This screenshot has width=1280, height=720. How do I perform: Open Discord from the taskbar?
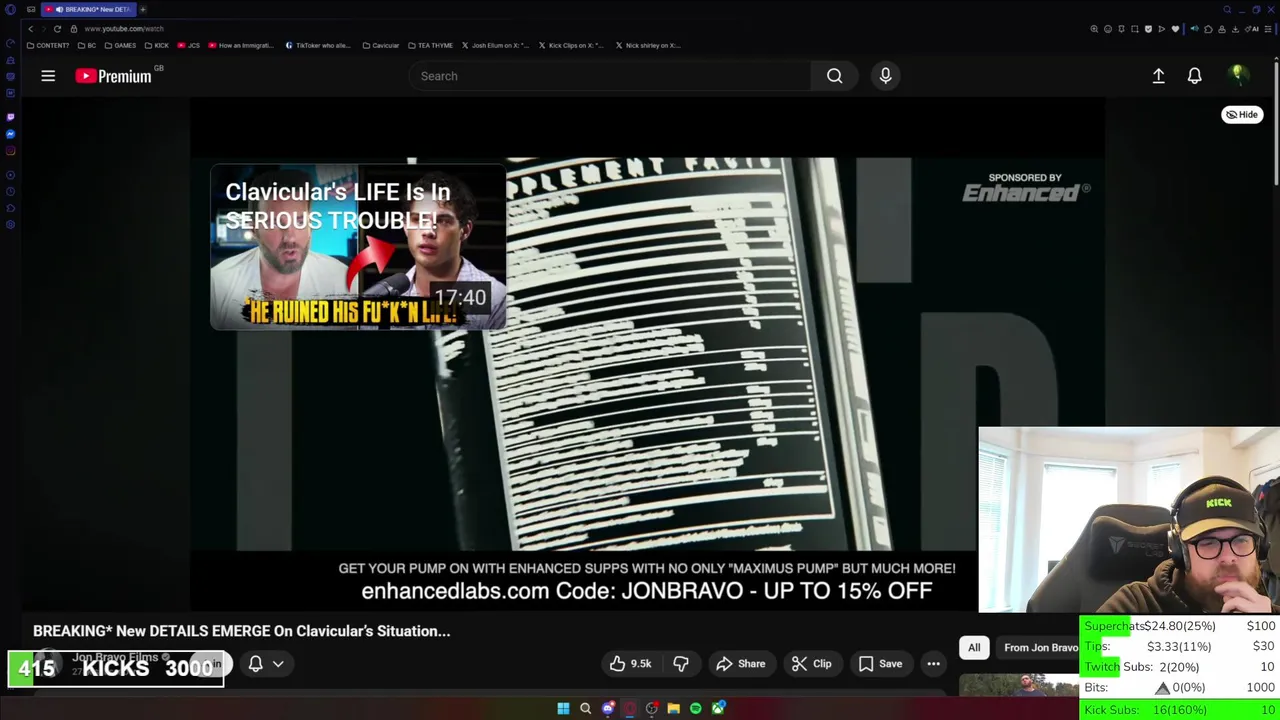[x=608, y=708]
